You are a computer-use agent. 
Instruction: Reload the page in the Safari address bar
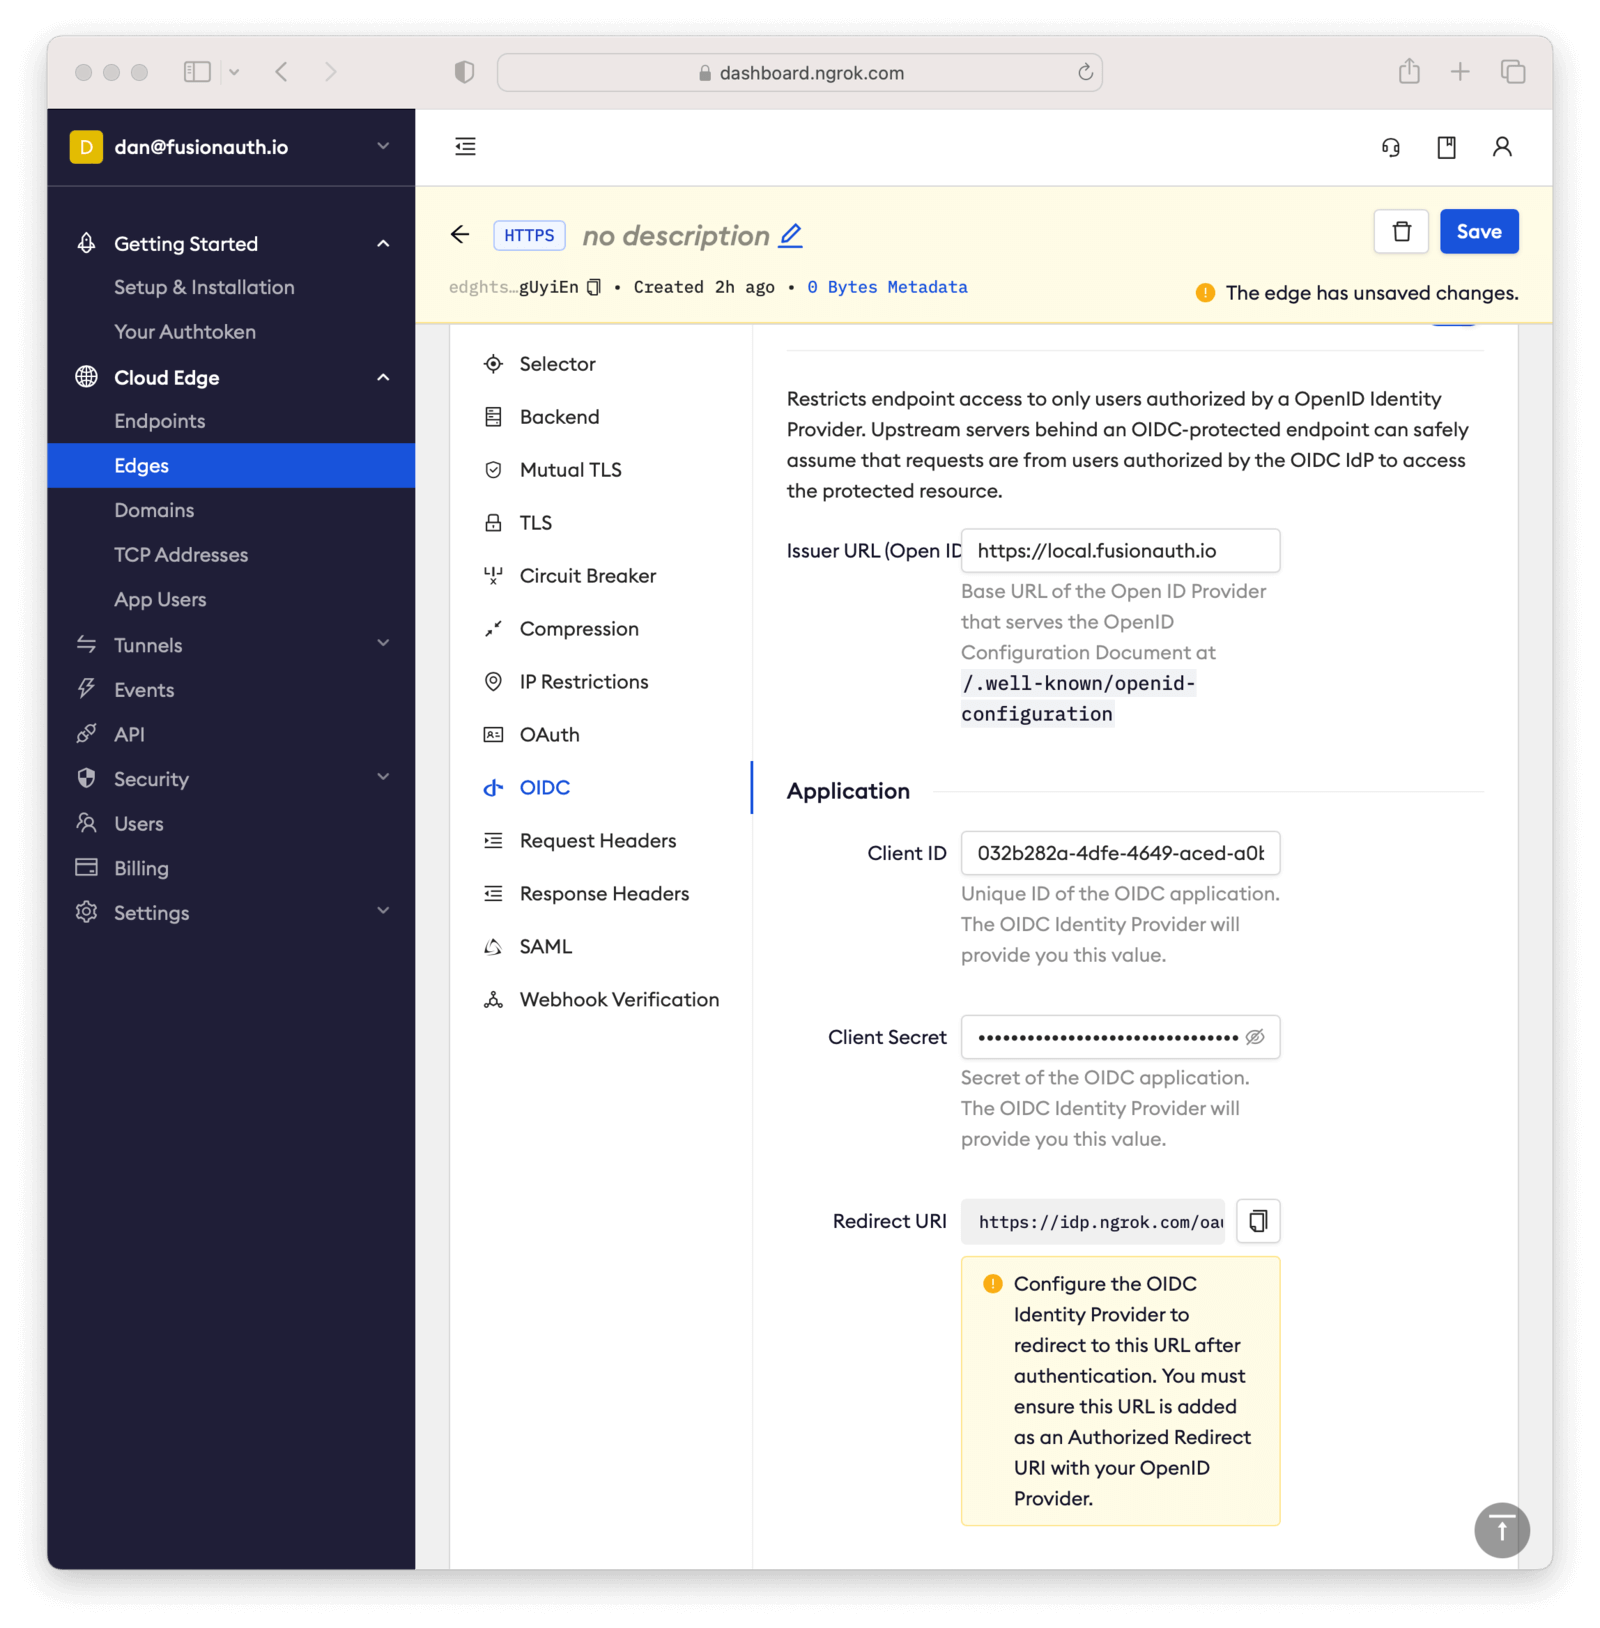tap(1085, 72)
